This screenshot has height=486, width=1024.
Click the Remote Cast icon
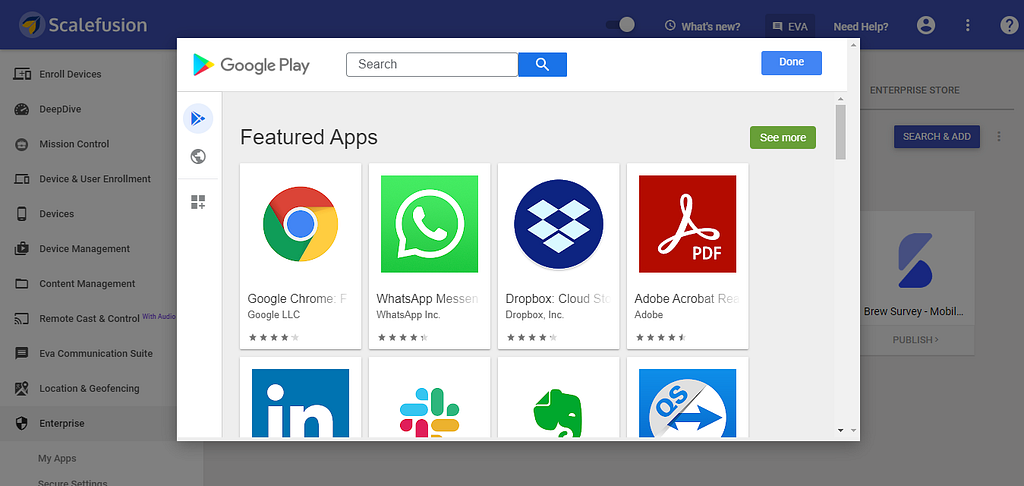pos(22,319)
